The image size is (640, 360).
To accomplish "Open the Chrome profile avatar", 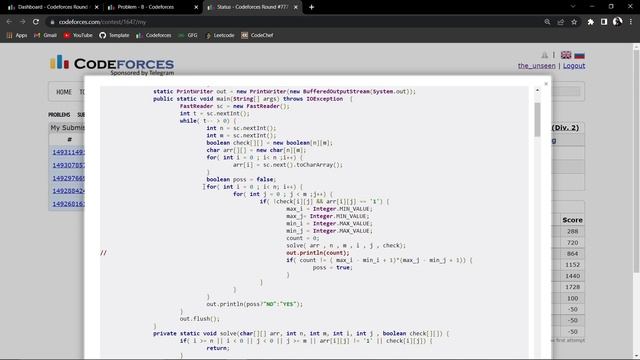I will [618, 22].
